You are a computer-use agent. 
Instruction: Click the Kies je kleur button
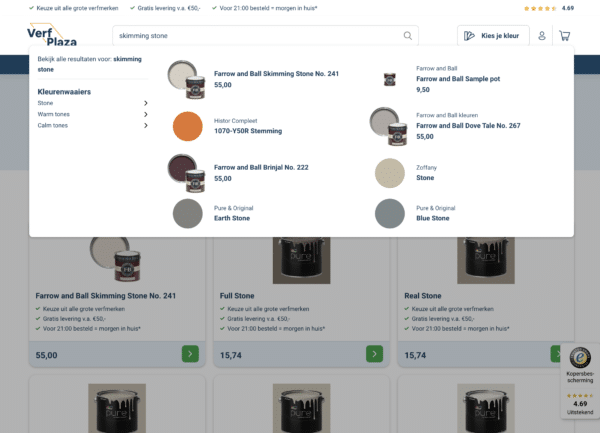493,36
